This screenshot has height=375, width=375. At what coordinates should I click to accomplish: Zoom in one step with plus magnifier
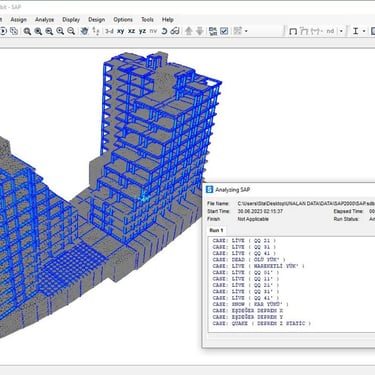point(60,31)
